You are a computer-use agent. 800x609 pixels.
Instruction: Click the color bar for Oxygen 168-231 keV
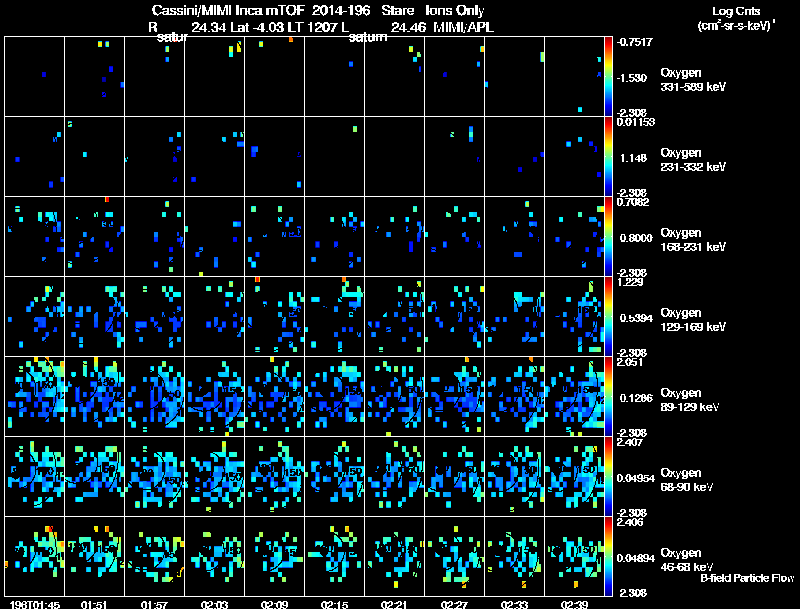(609, 237)
